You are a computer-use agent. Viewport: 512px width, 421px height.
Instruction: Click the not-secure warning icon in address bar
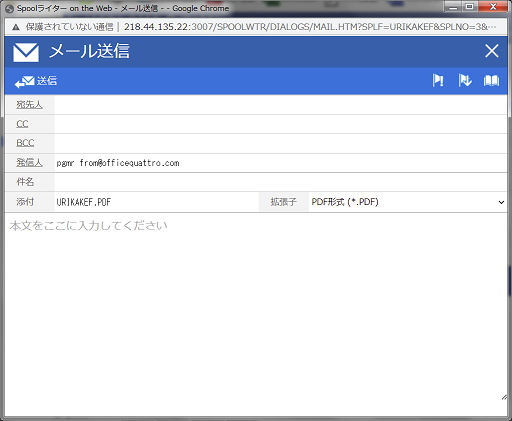pyautogui.click(x=16, y=27)
